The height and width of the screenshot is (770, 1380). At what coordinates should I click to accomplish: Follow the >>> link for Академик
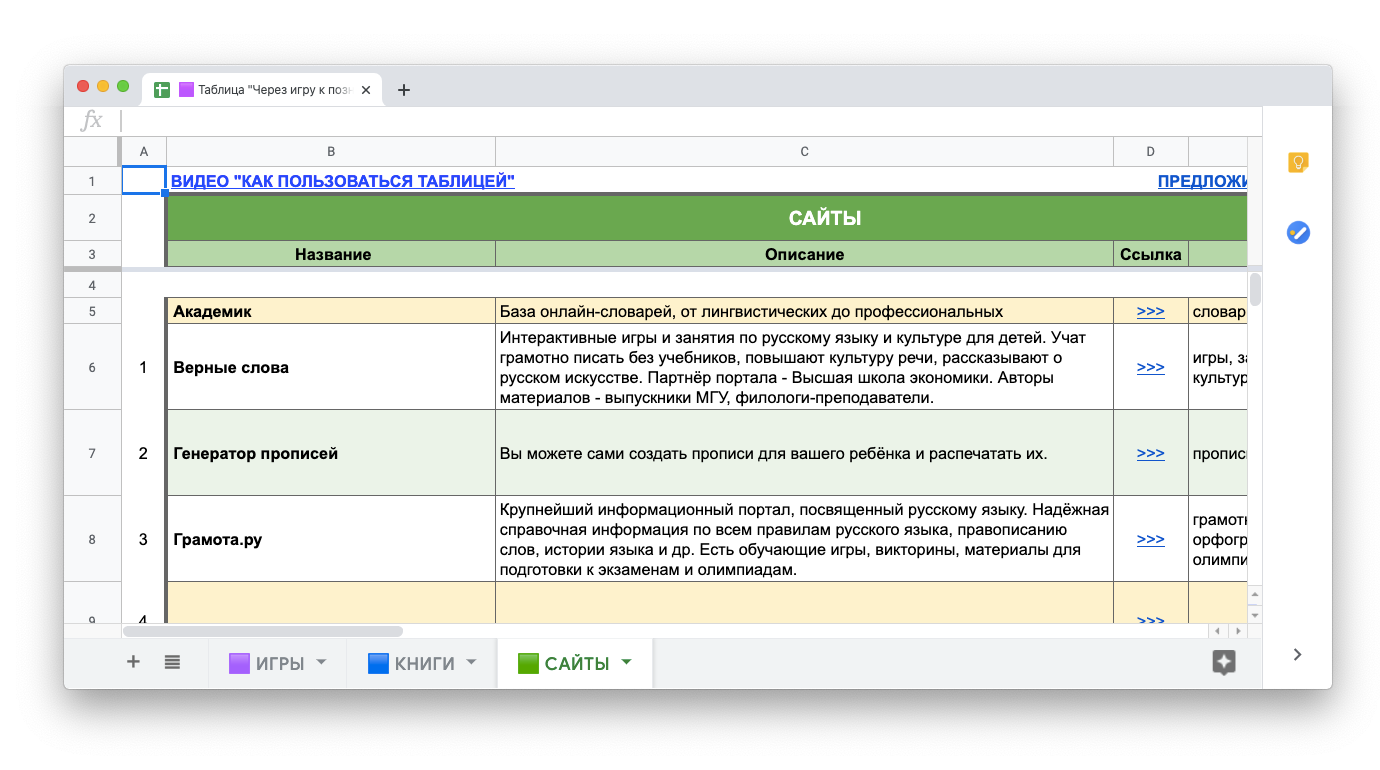pyautogui.click(x=1151, y=311)
